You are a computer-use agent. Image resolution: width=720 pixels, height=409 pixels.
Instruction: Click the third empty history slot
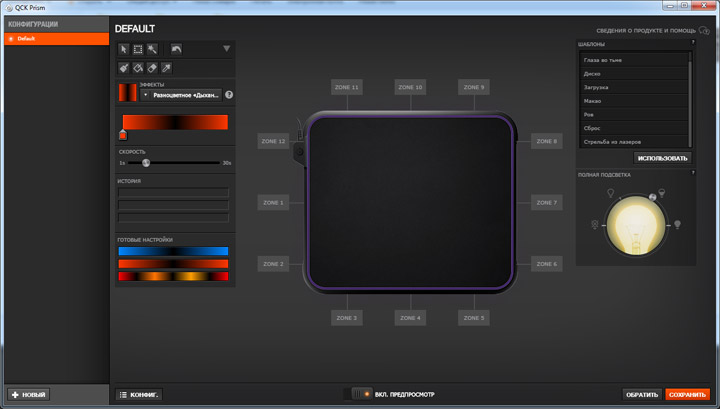(x=174, y=218)
